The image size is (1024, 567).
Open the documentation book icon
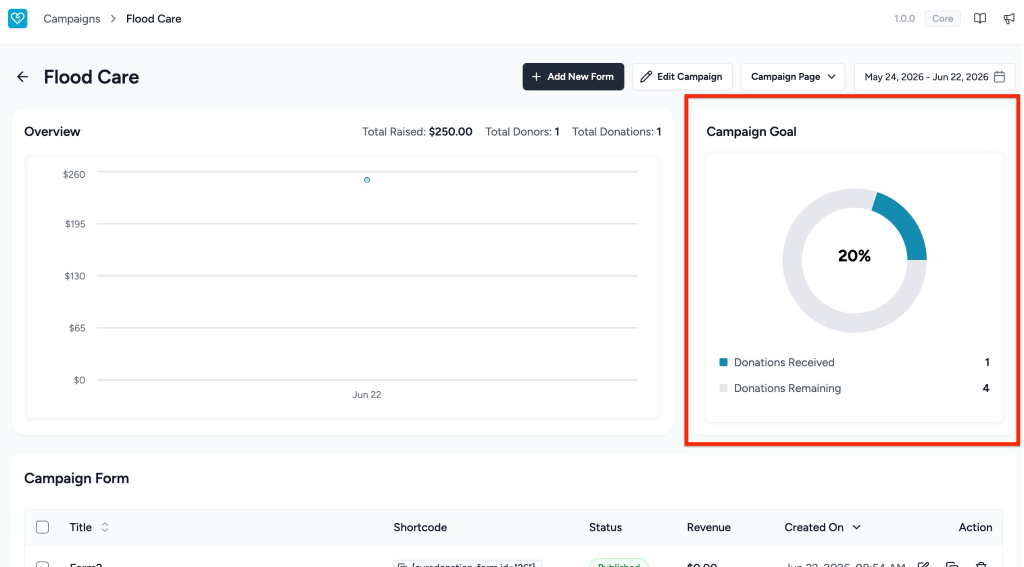click(980, 18)
